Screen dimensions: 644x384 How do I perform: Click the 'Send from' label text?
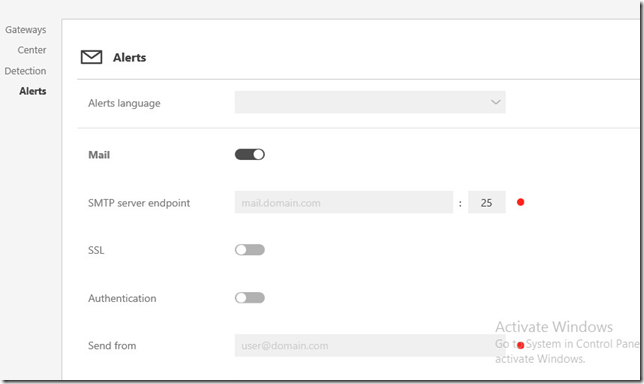[x=112, y=346]
